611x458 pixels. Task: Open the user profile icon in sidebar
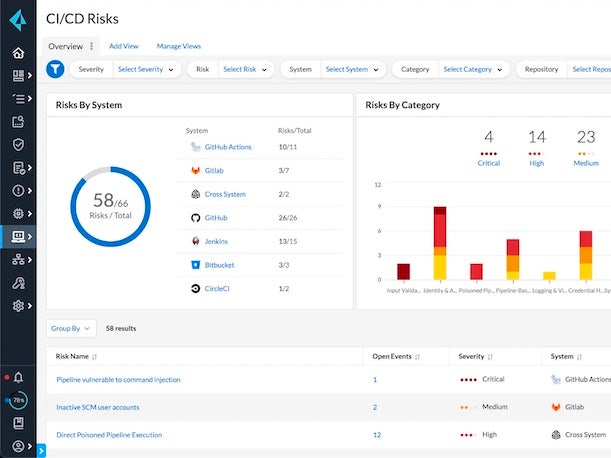coord(18,446)
